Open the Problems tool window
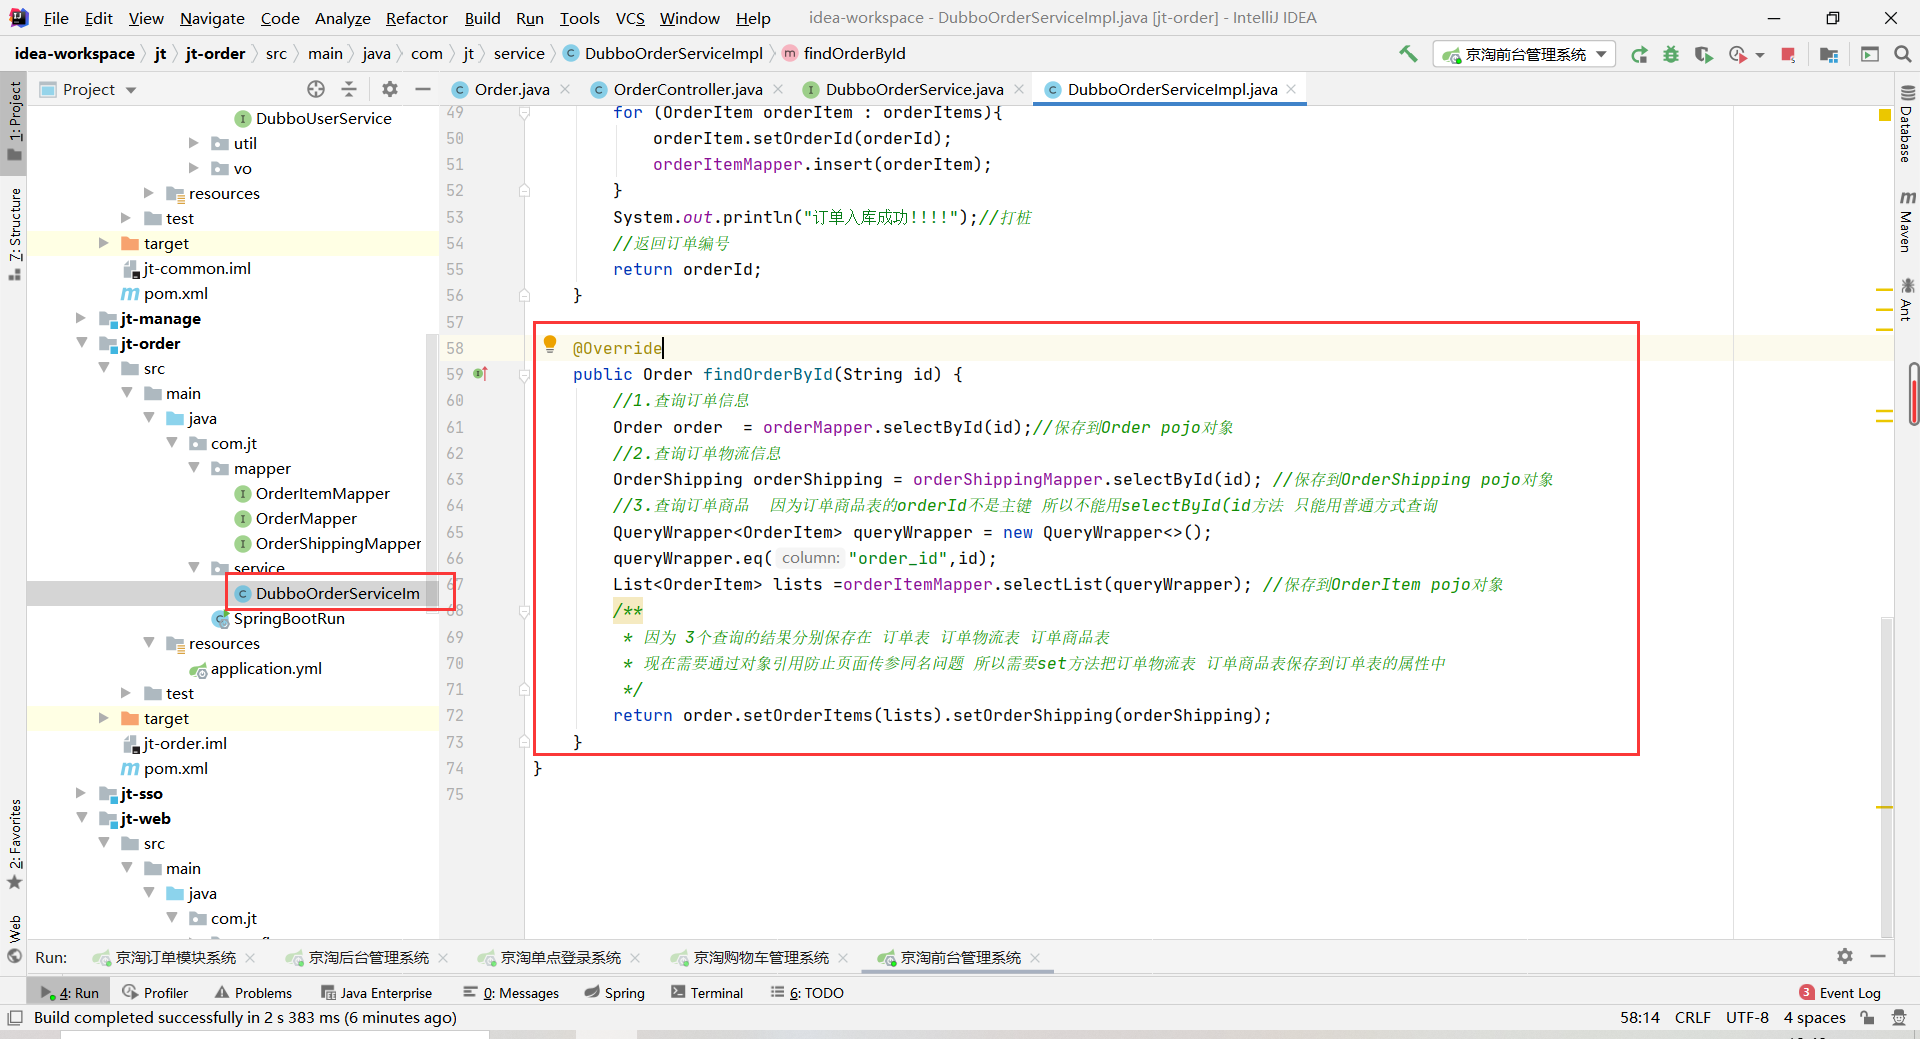This screenshot has width=1920, height=1039. (x=253, y=993)
